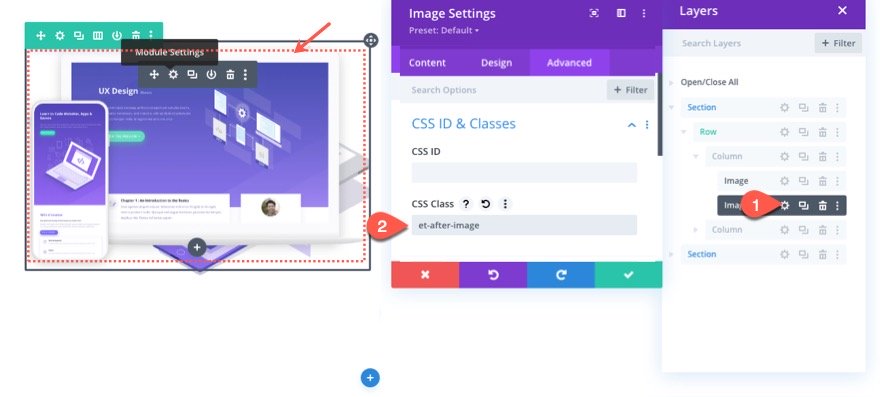Open CSS Class more options menu
Screen dimensions: 880x397
tap(505, 204)
